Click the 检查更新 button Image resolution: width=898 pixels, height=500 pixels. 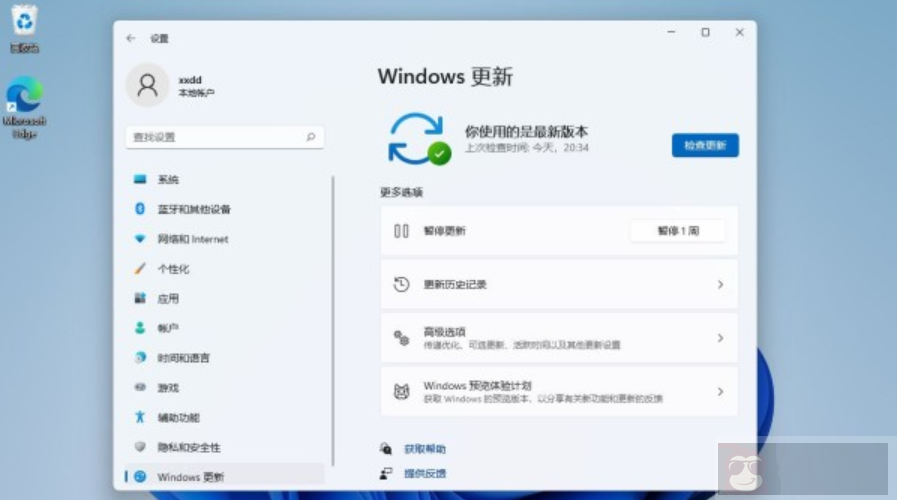[705, 145]
